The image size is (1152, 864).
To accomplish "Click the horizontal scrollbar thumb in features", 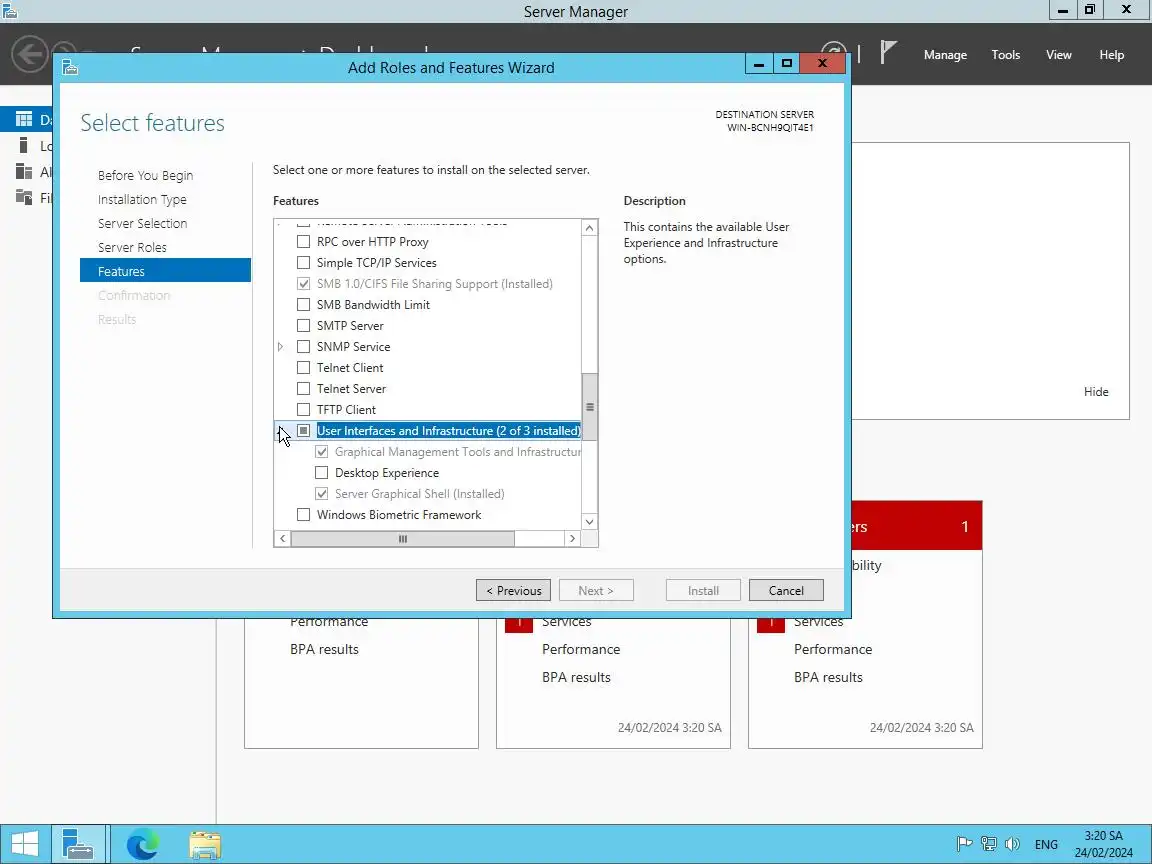I will pos(403,539).
